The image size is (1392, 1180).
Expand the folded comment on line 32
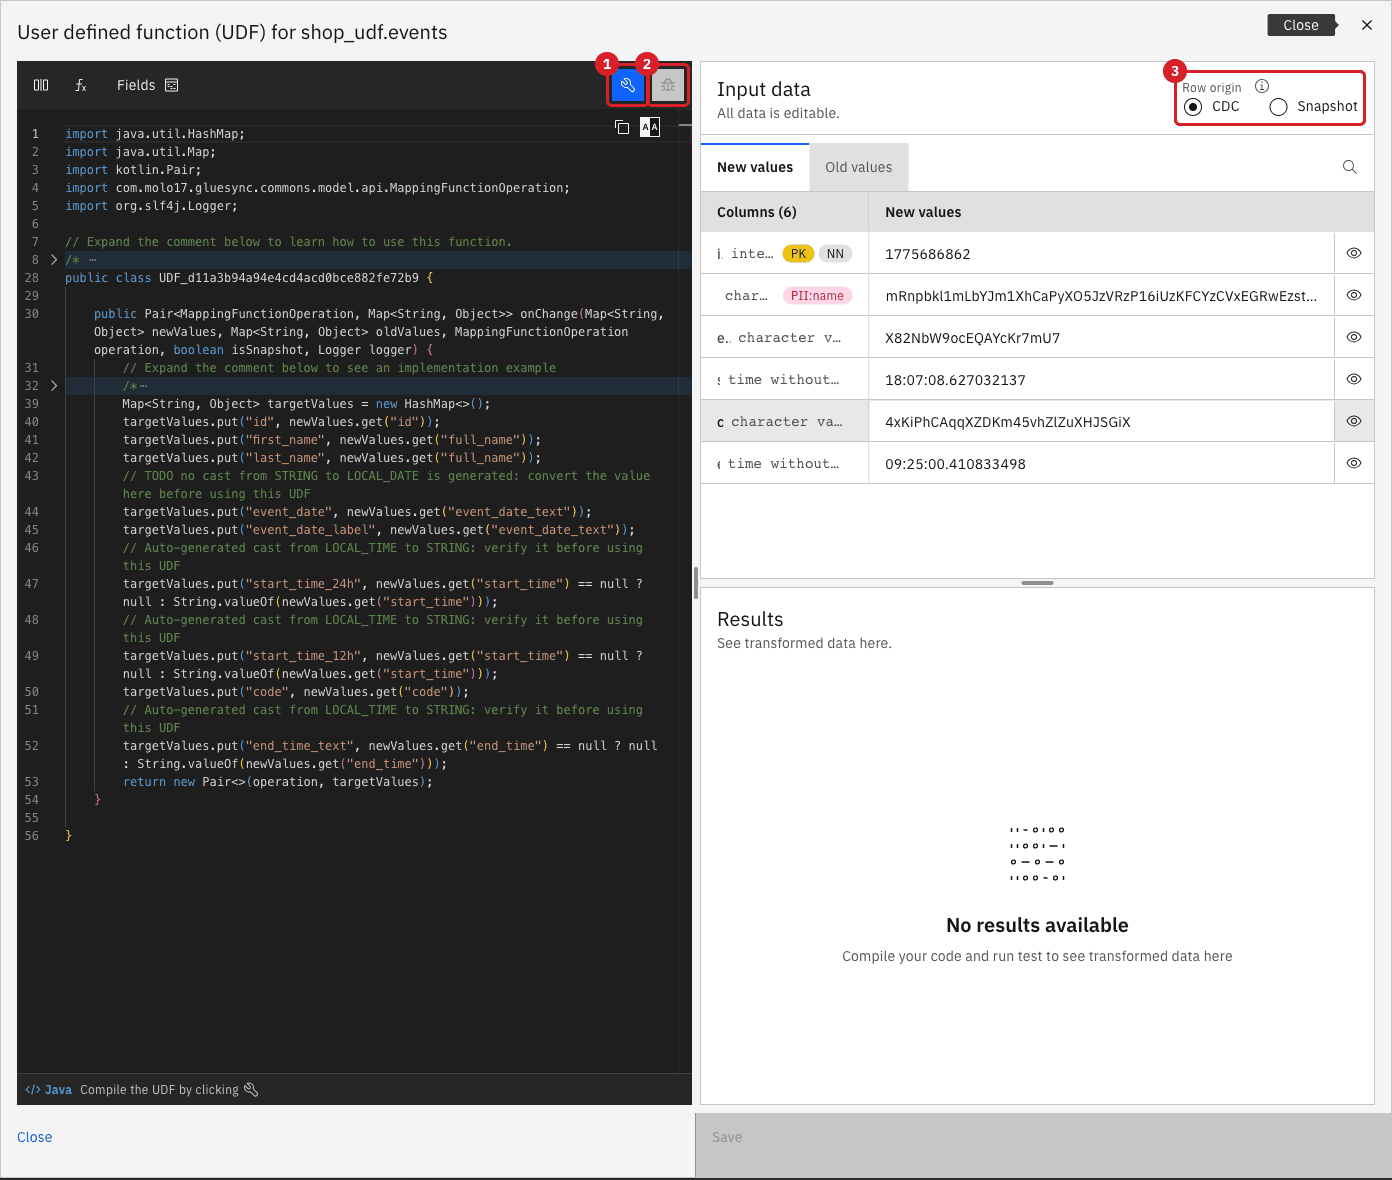[54, 386]
